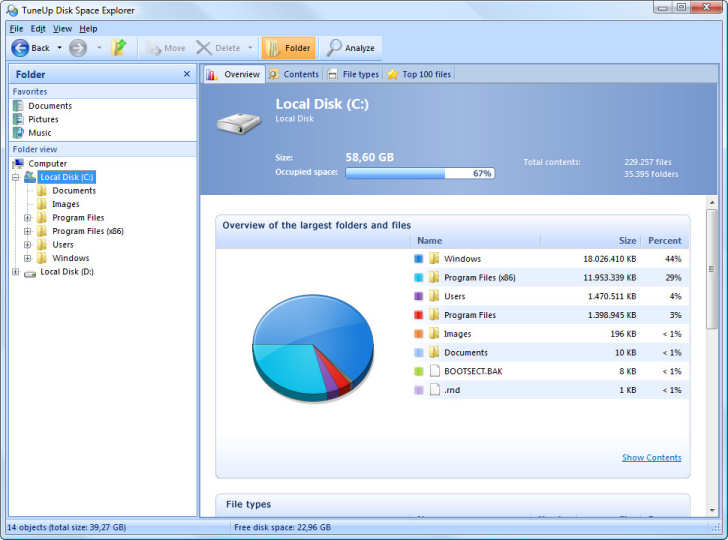Select Documents folder under Local Disk (C:)
This screenshot has width=728, height=540.
(74, 190)
